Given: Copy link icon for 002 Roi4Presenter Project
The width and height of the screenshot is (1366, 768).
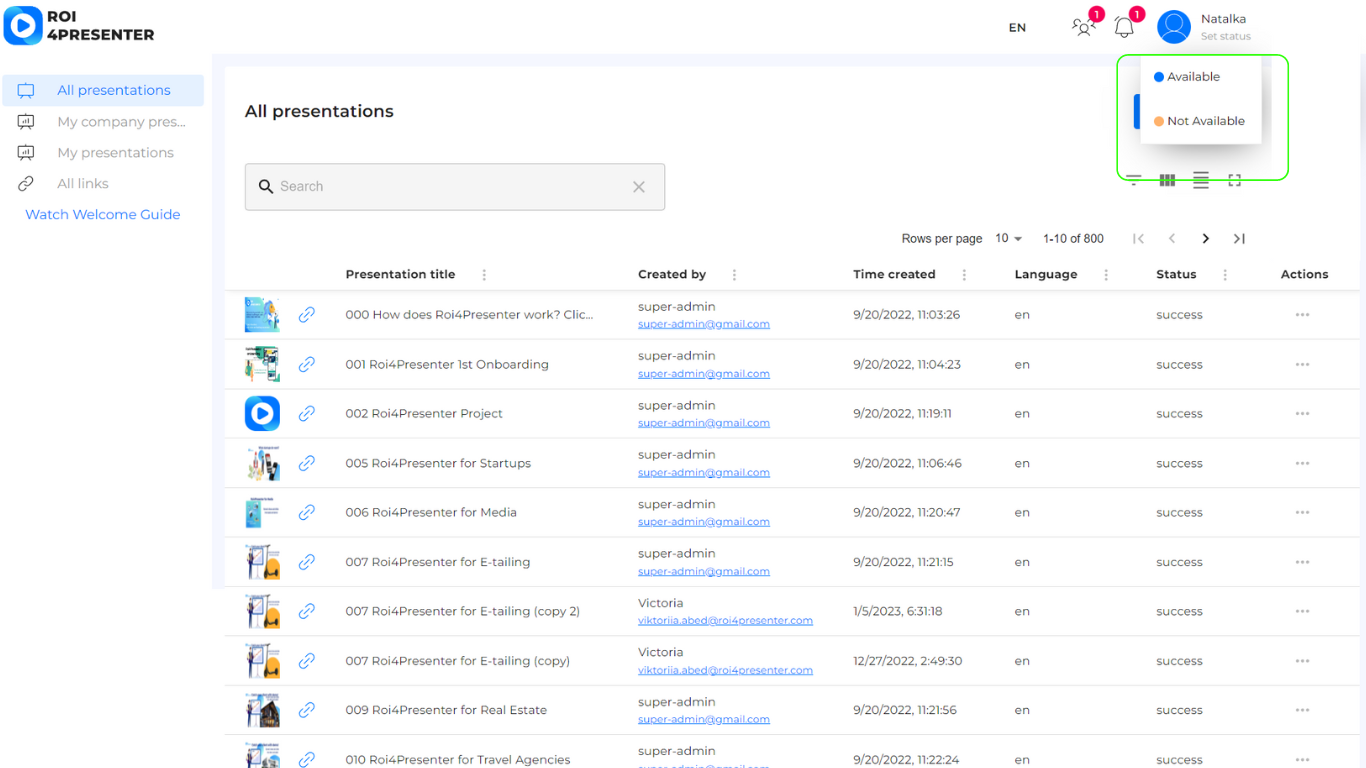Looking at the screenshot, I should click(x=307, y=414).
